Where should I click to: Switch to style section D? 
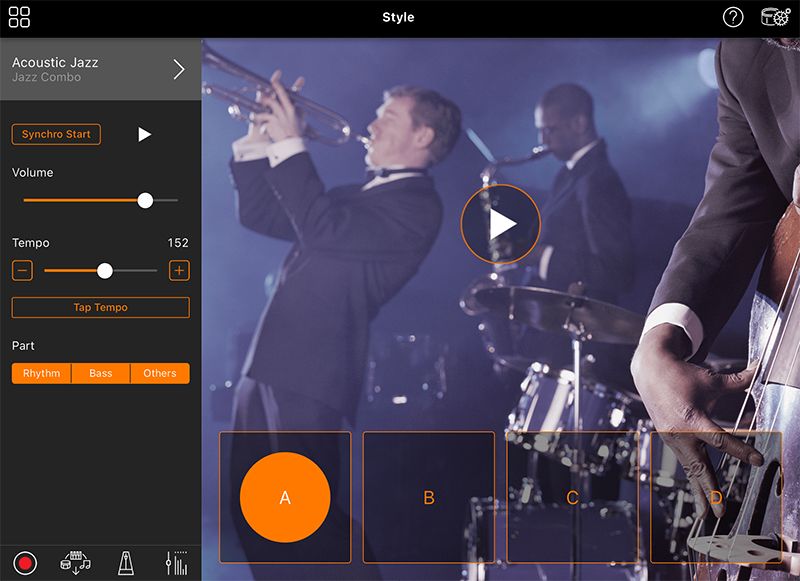pos(716,497)
